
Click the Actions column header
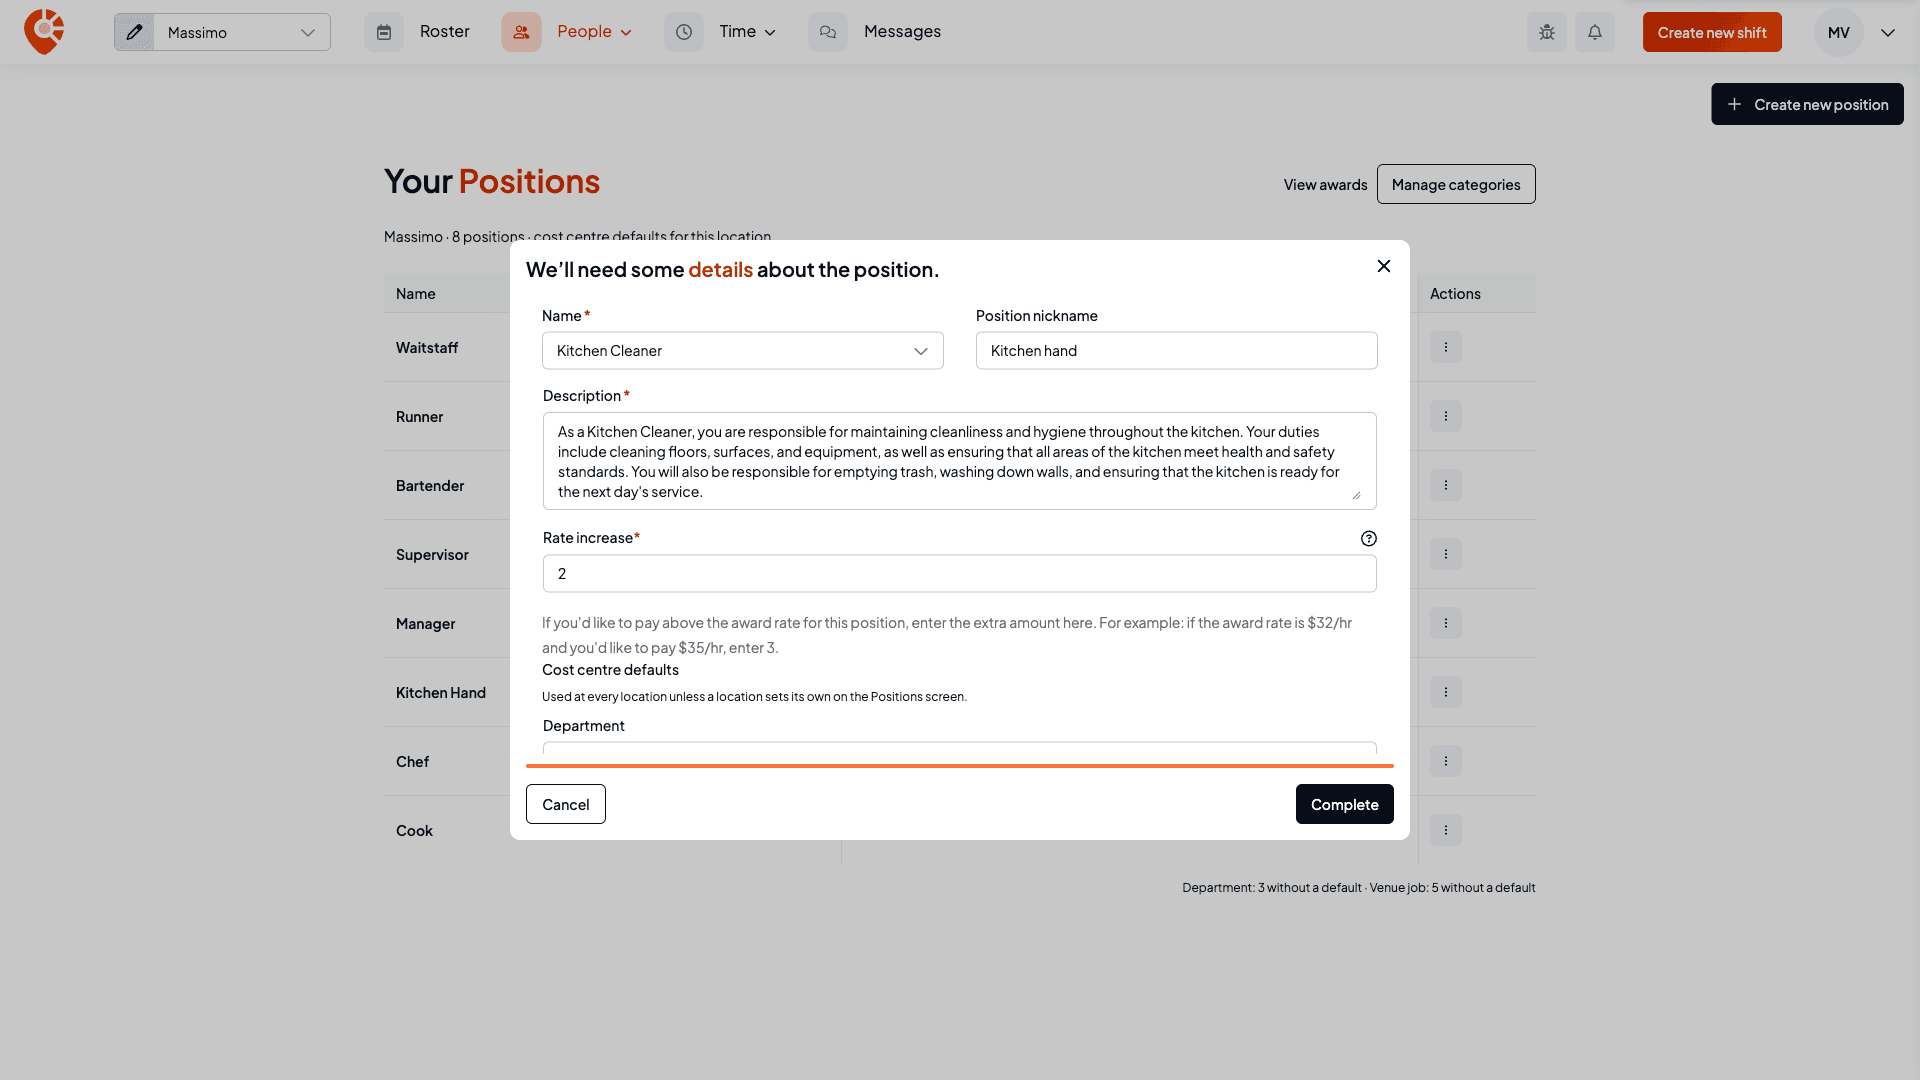pyautogui.click(x=1455, y=293)
